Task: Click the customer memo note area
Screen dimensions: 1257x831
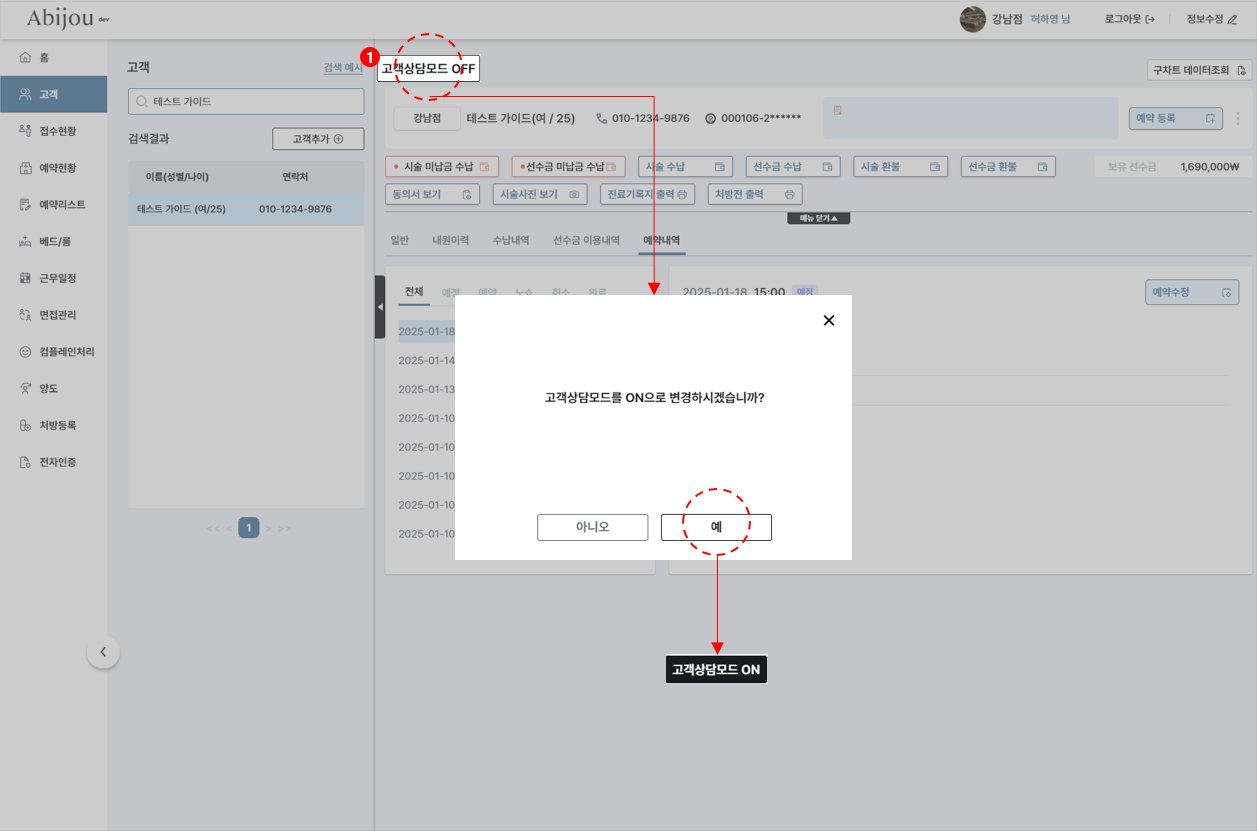Action: click(970, 118)
